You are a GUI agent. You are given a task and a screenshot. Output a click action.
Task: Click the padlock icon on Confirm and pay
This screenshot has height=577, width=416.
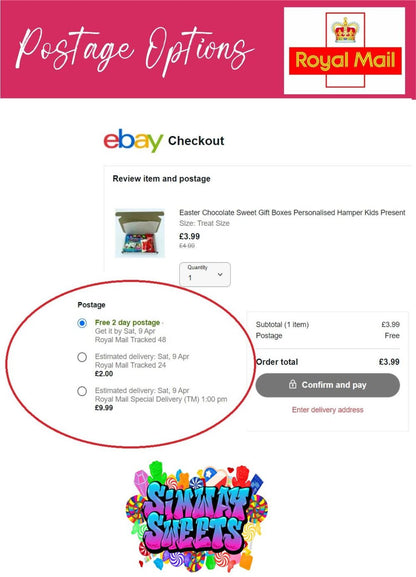(x=293, y=385)
